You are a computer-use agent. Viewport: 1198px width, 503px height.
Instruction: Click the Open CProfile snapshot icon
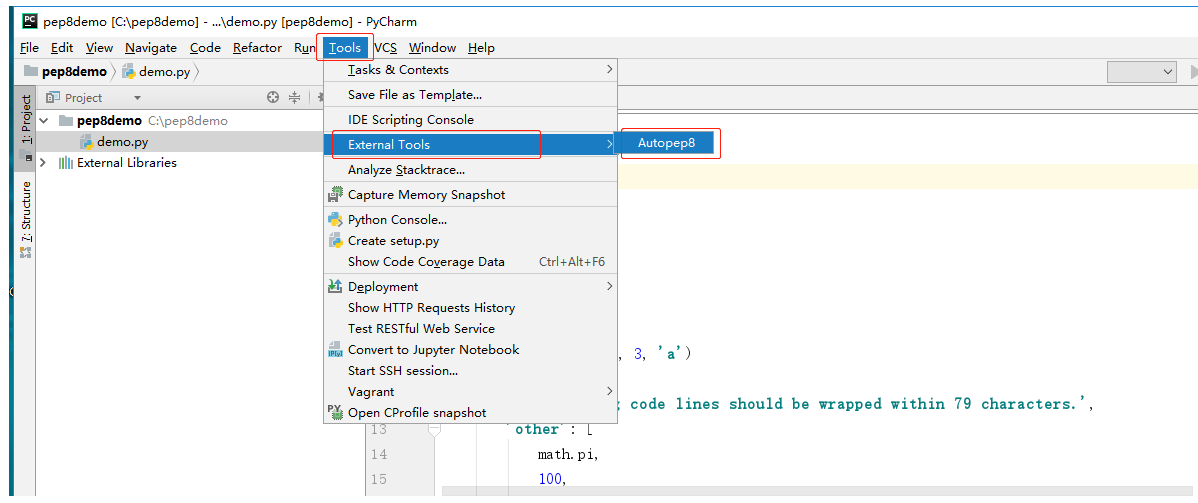click(335, 412)
